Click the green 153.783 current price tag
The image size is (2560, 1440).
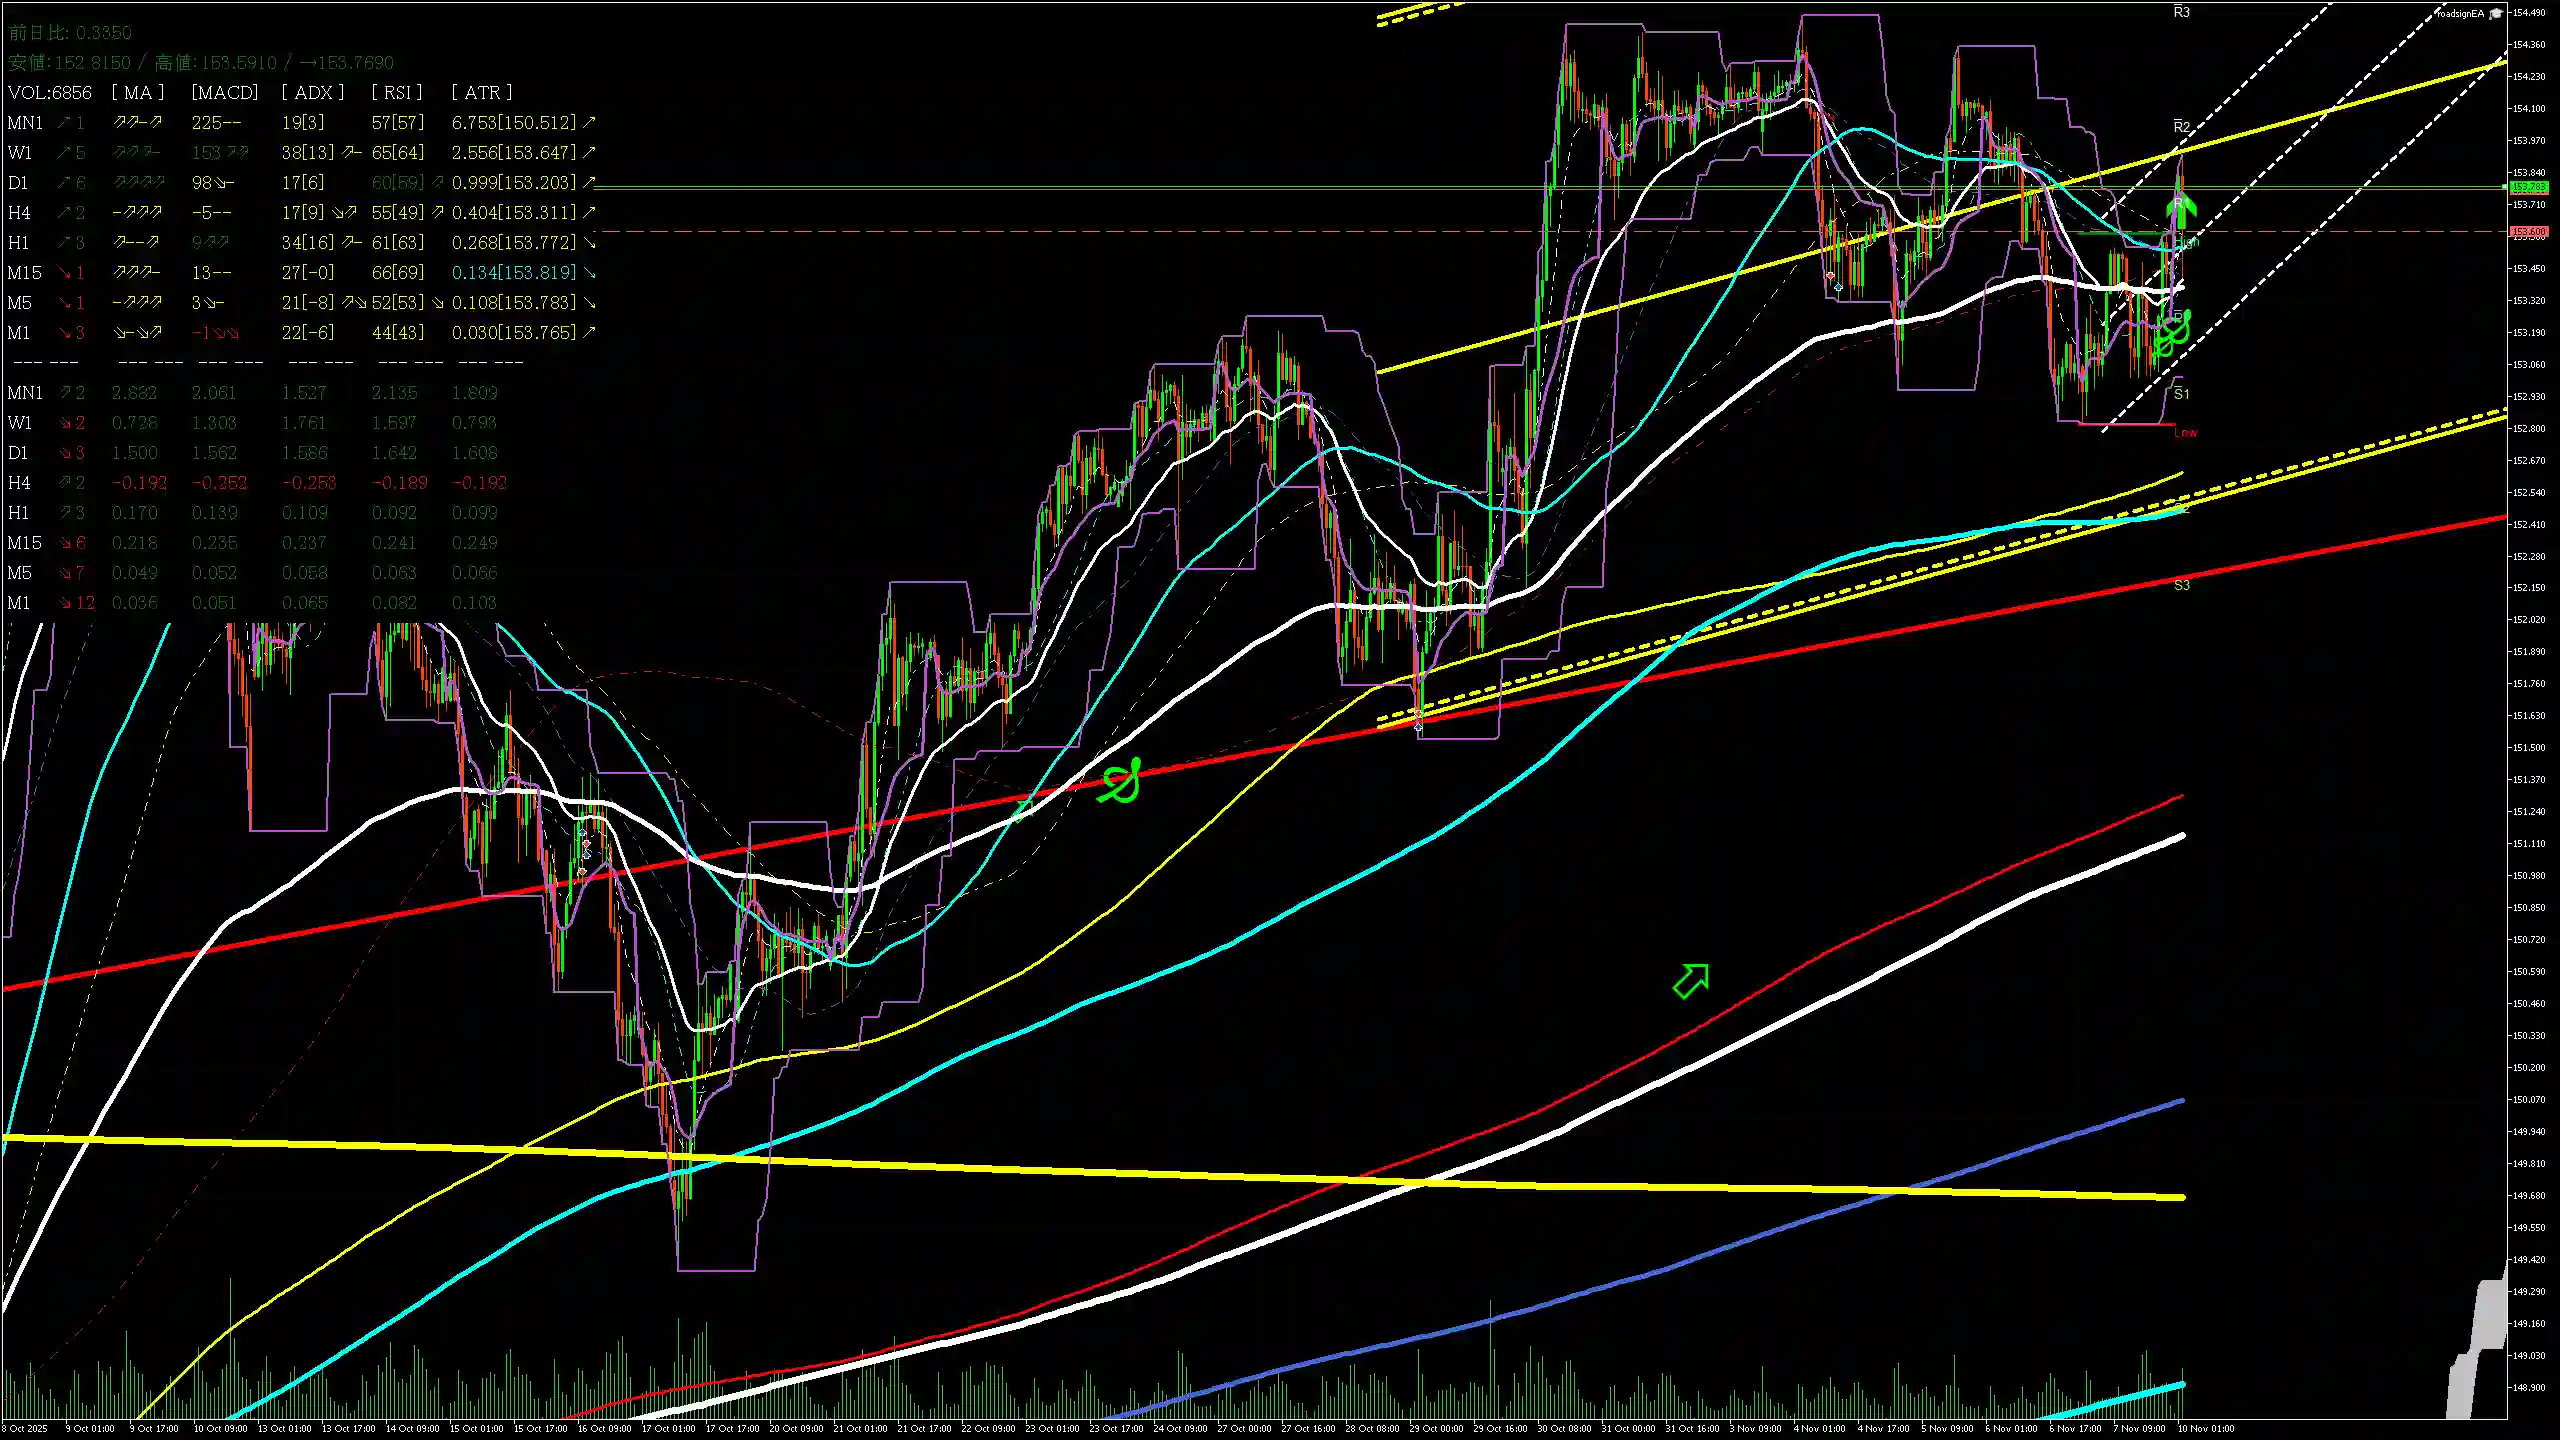pyautogui.click(x=2528, y=187)
